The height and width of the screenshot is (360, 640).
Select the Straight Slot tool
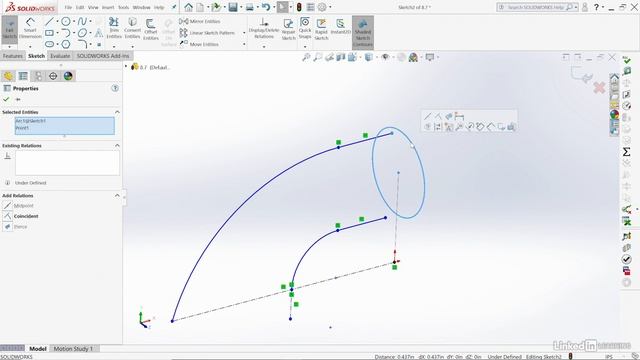pos(49,44)
